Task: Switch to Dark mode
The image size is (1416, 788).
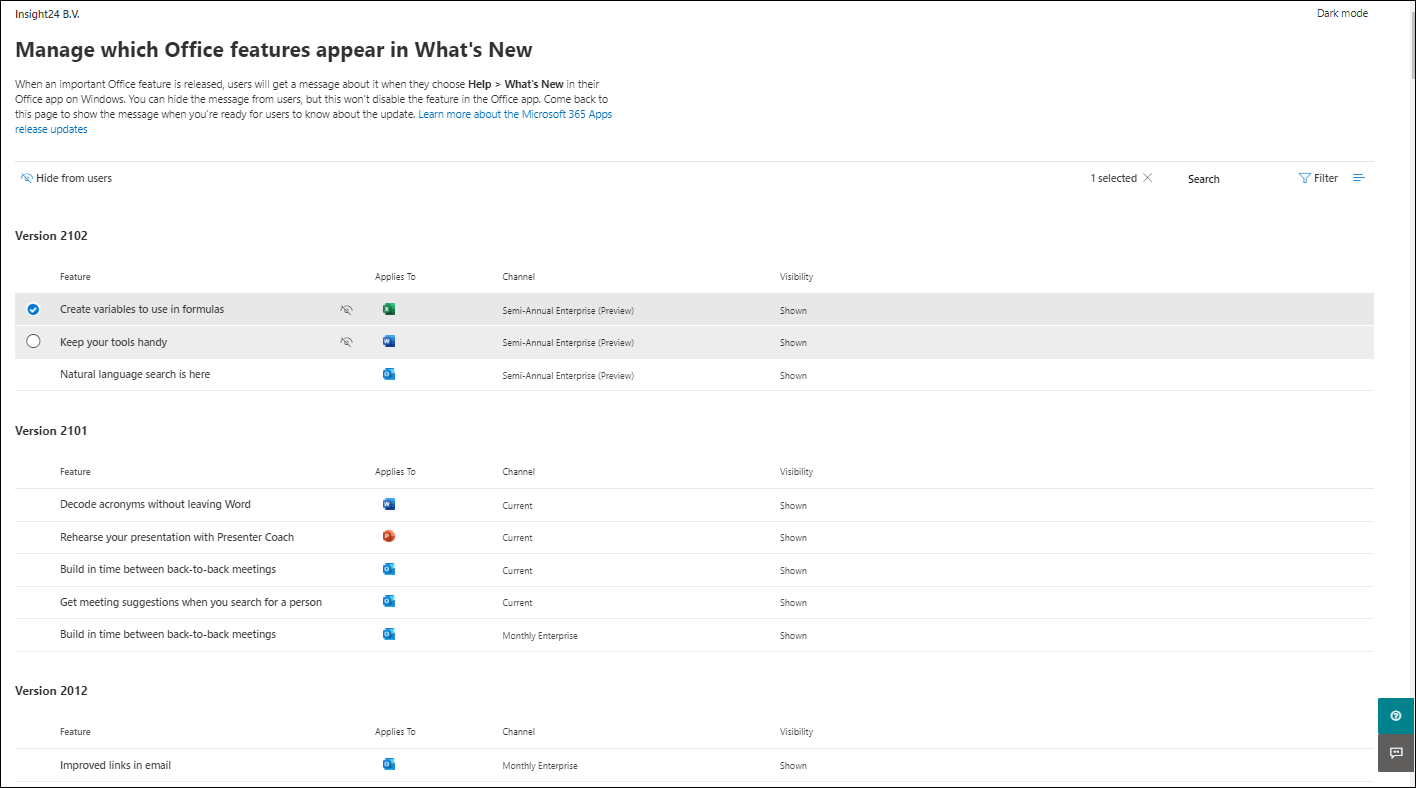Action: coord(1342,13)
